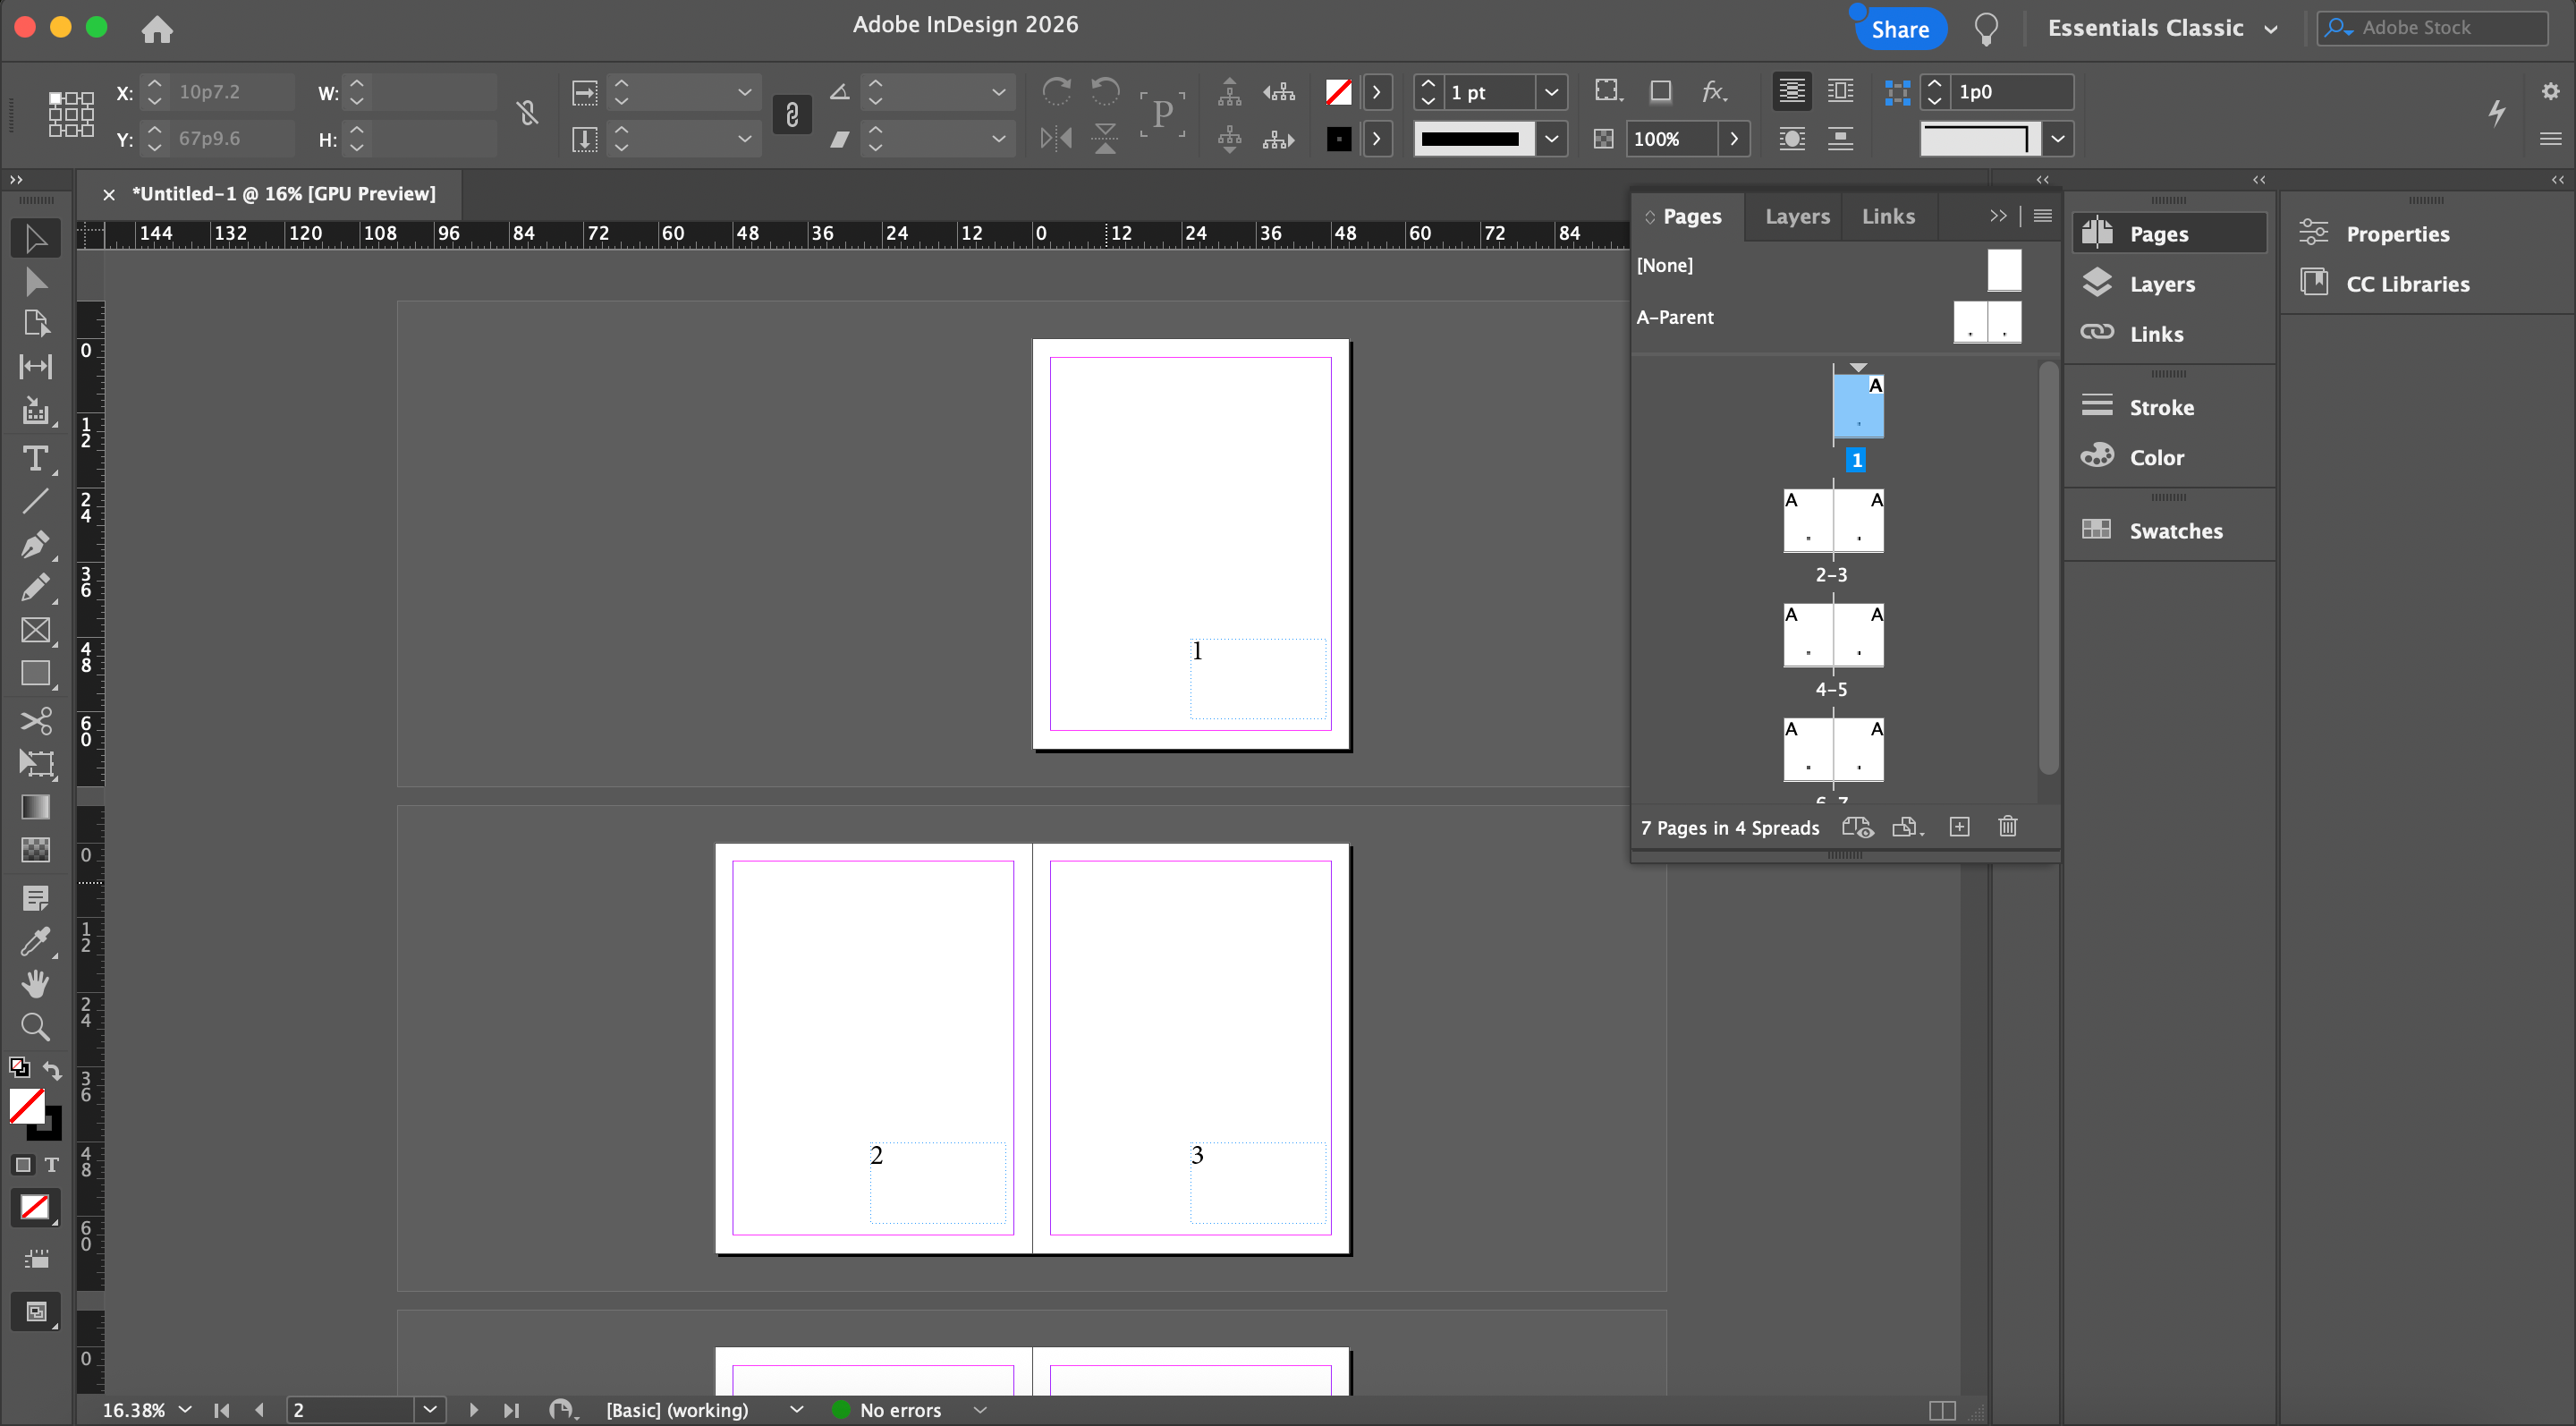
Task: Swap fill and stroke arrows
Action: point(52,1071)
